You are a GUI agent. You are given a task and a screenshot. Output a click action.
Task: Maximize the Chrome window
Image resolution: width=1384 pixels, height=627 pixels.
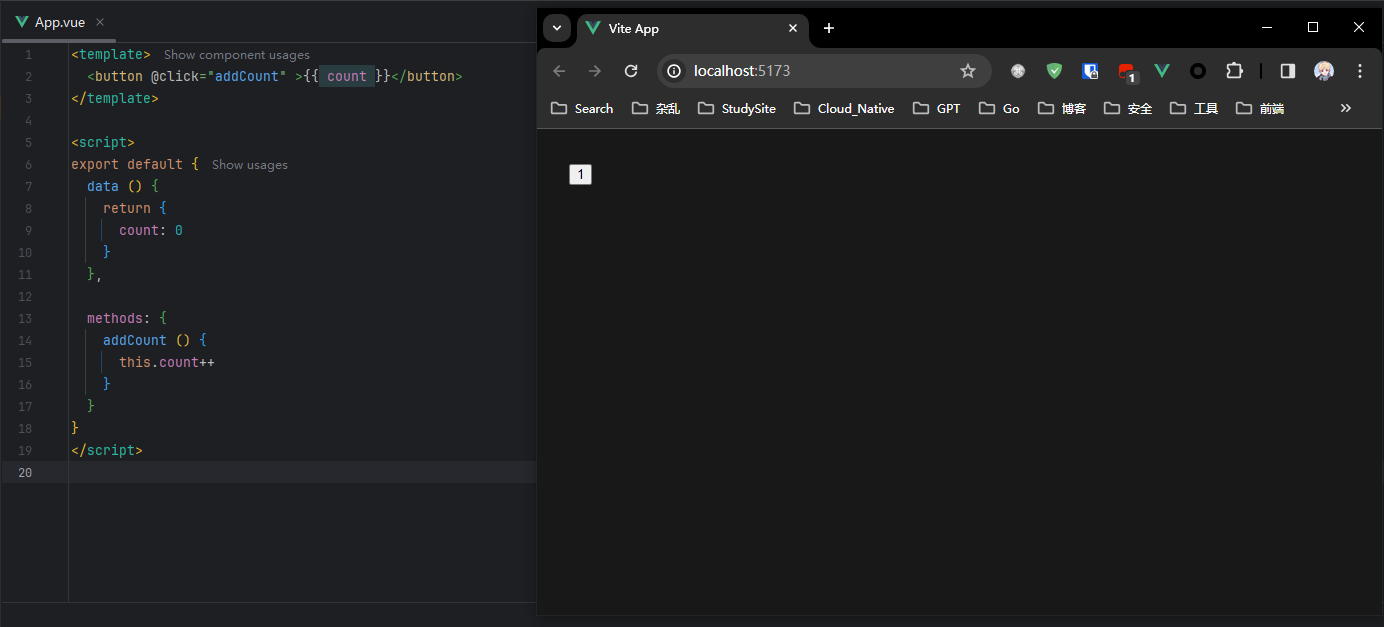[1313, 28]
